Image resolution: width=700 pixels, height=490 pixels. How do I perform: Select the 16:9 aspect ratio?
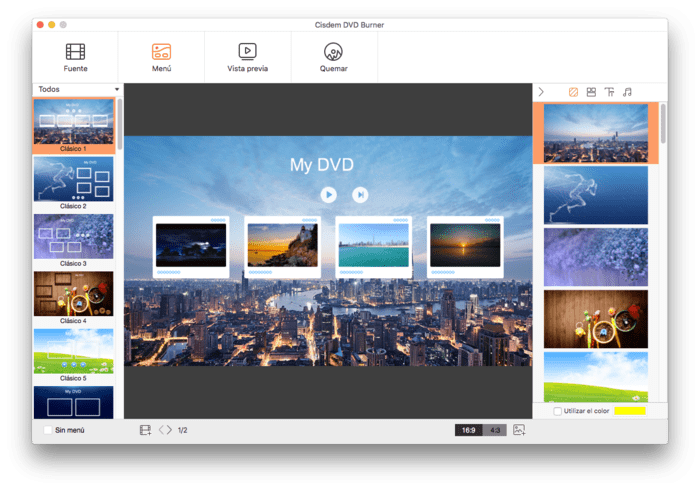(x=468, y=430)
